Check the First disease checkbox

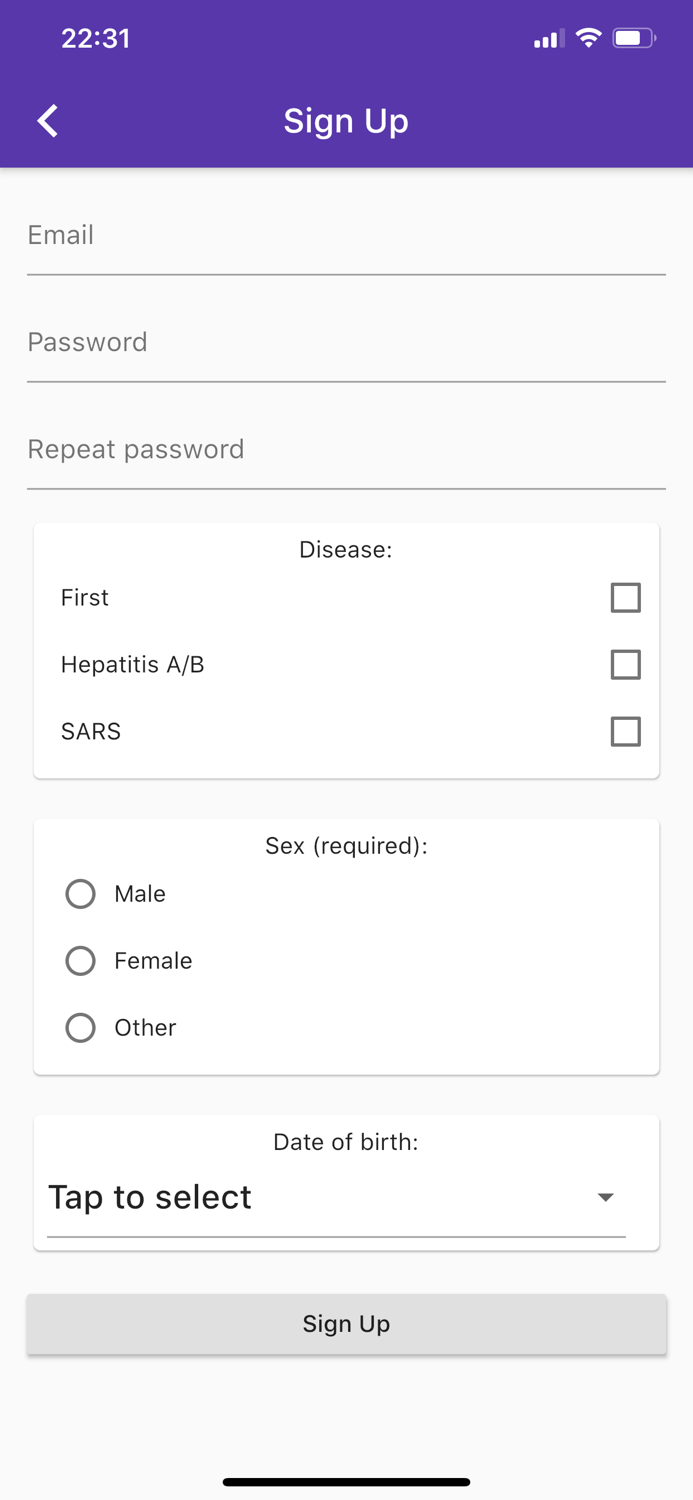pos(625,598)
